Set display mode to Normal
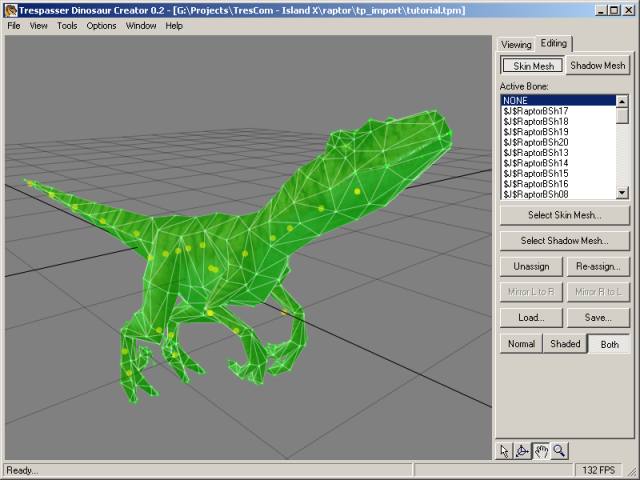The width and height of the screenshot is (640, 480). coord(521,344)
